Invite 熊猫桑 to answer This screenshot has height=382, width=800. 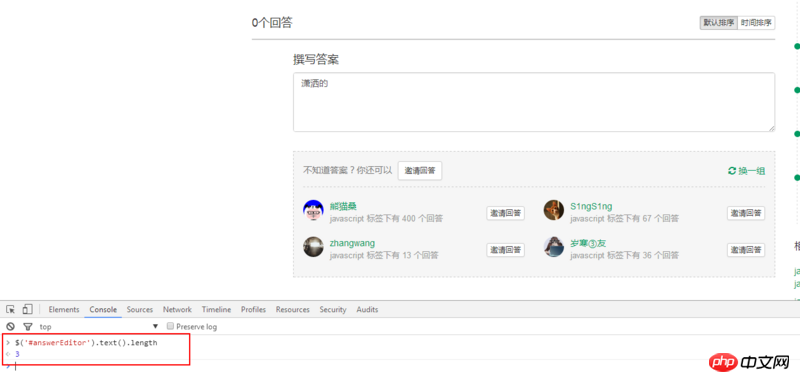(x=506, y=213)
